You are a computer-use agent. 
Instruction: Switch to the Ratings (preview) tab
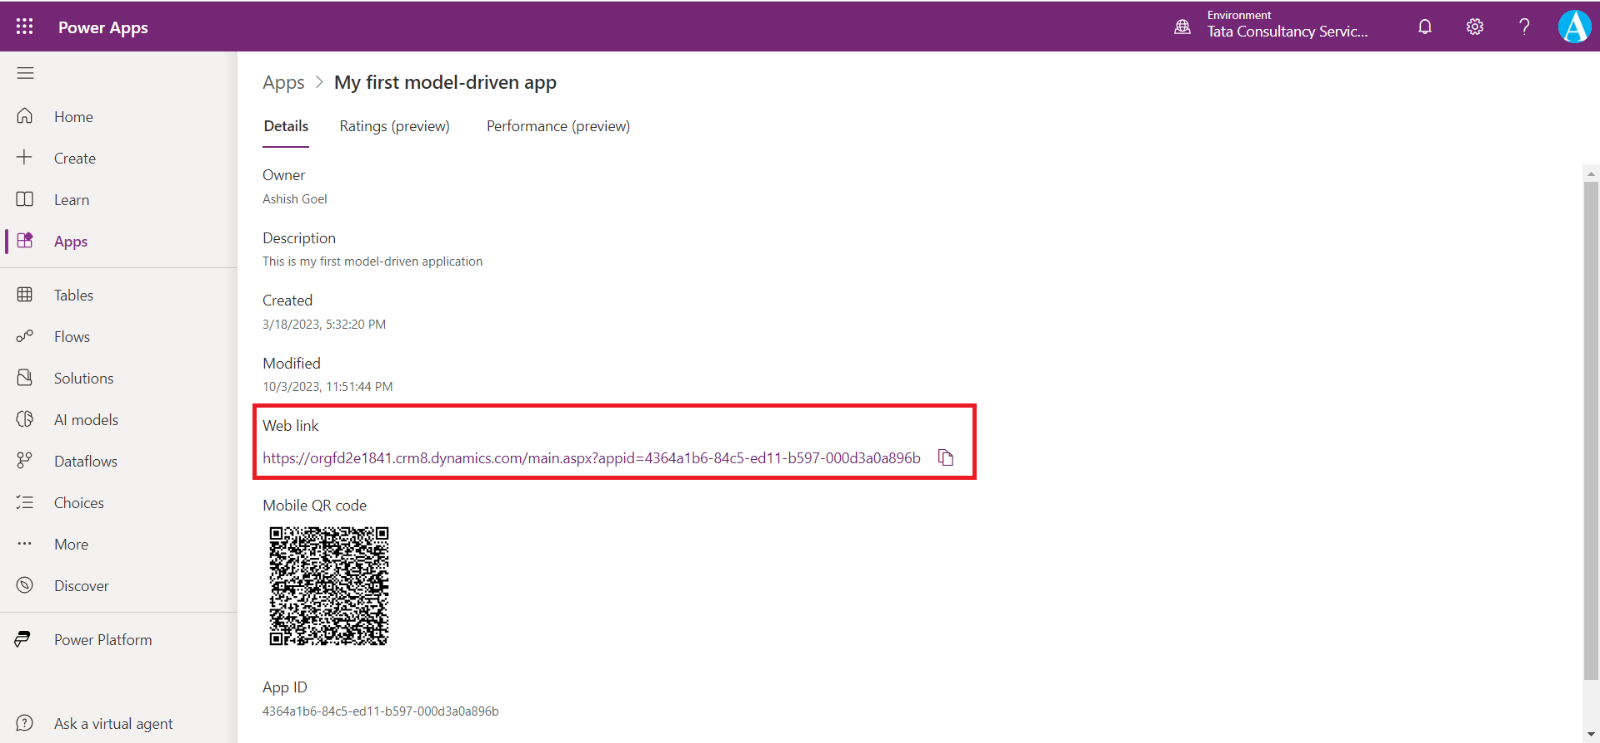click(394, 126)
